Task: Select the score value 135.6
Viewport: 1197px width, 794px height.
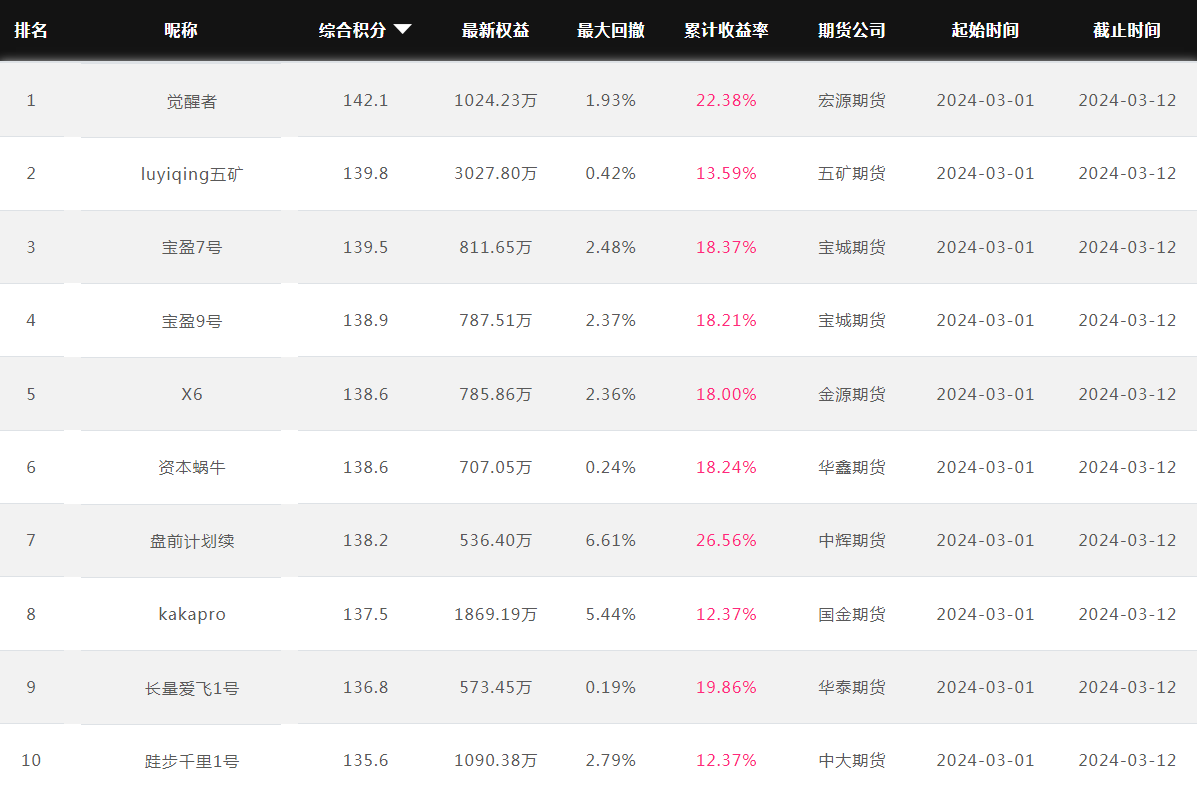Action: pyautogui.click(x=366, y=760)
